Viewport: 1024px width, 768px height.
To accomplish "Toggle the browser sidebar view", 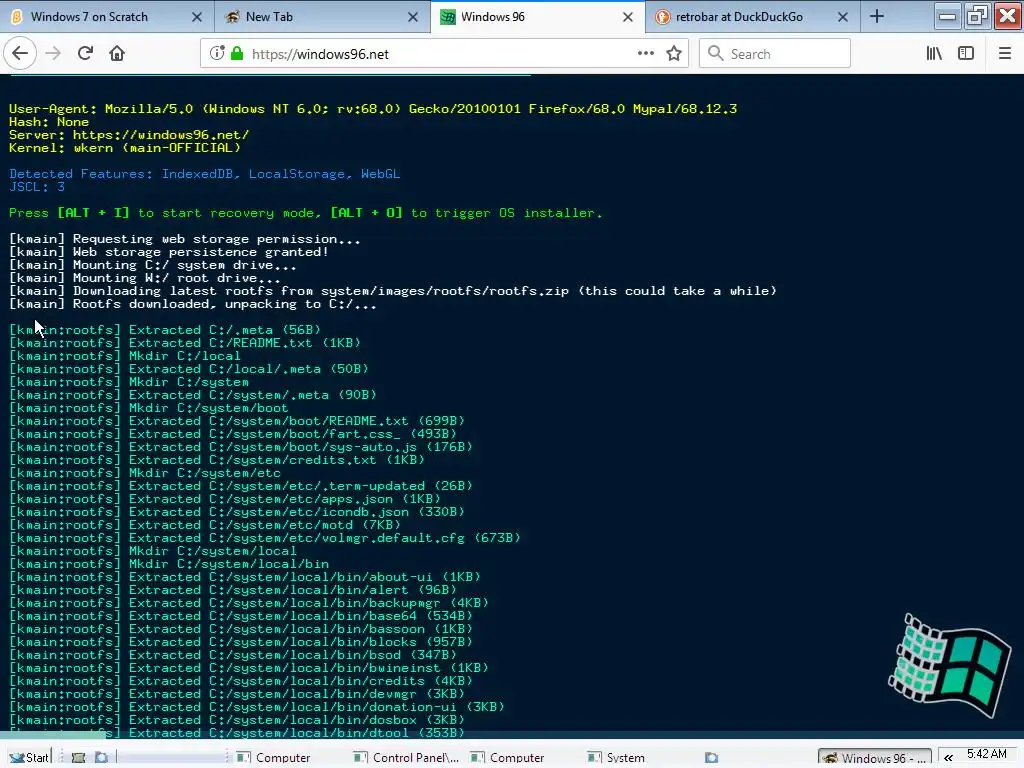I will click(x=966, y=54).
